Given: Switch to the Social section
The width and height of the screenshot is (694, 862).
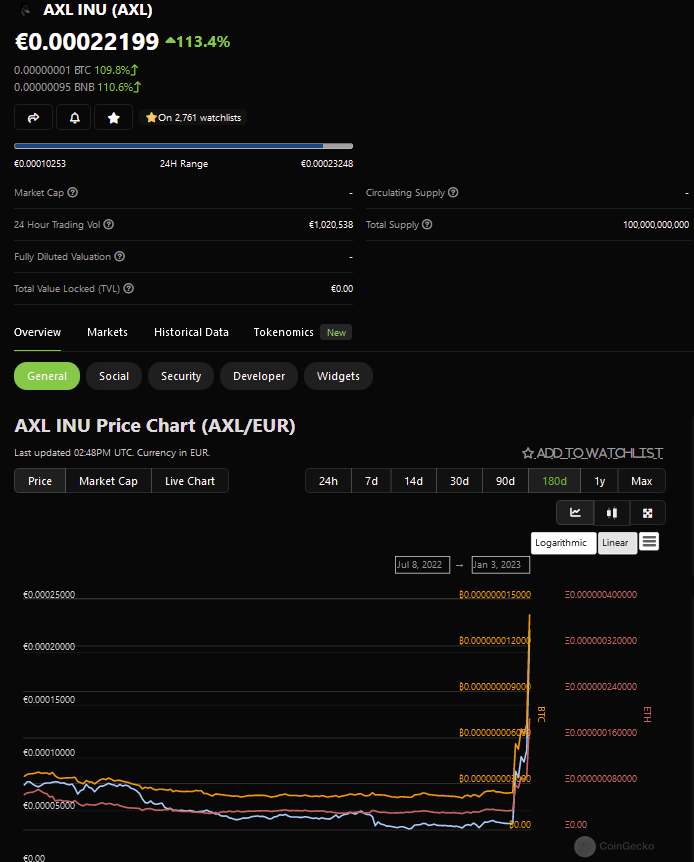Looking at the screenshot, I should click(114, 376).
